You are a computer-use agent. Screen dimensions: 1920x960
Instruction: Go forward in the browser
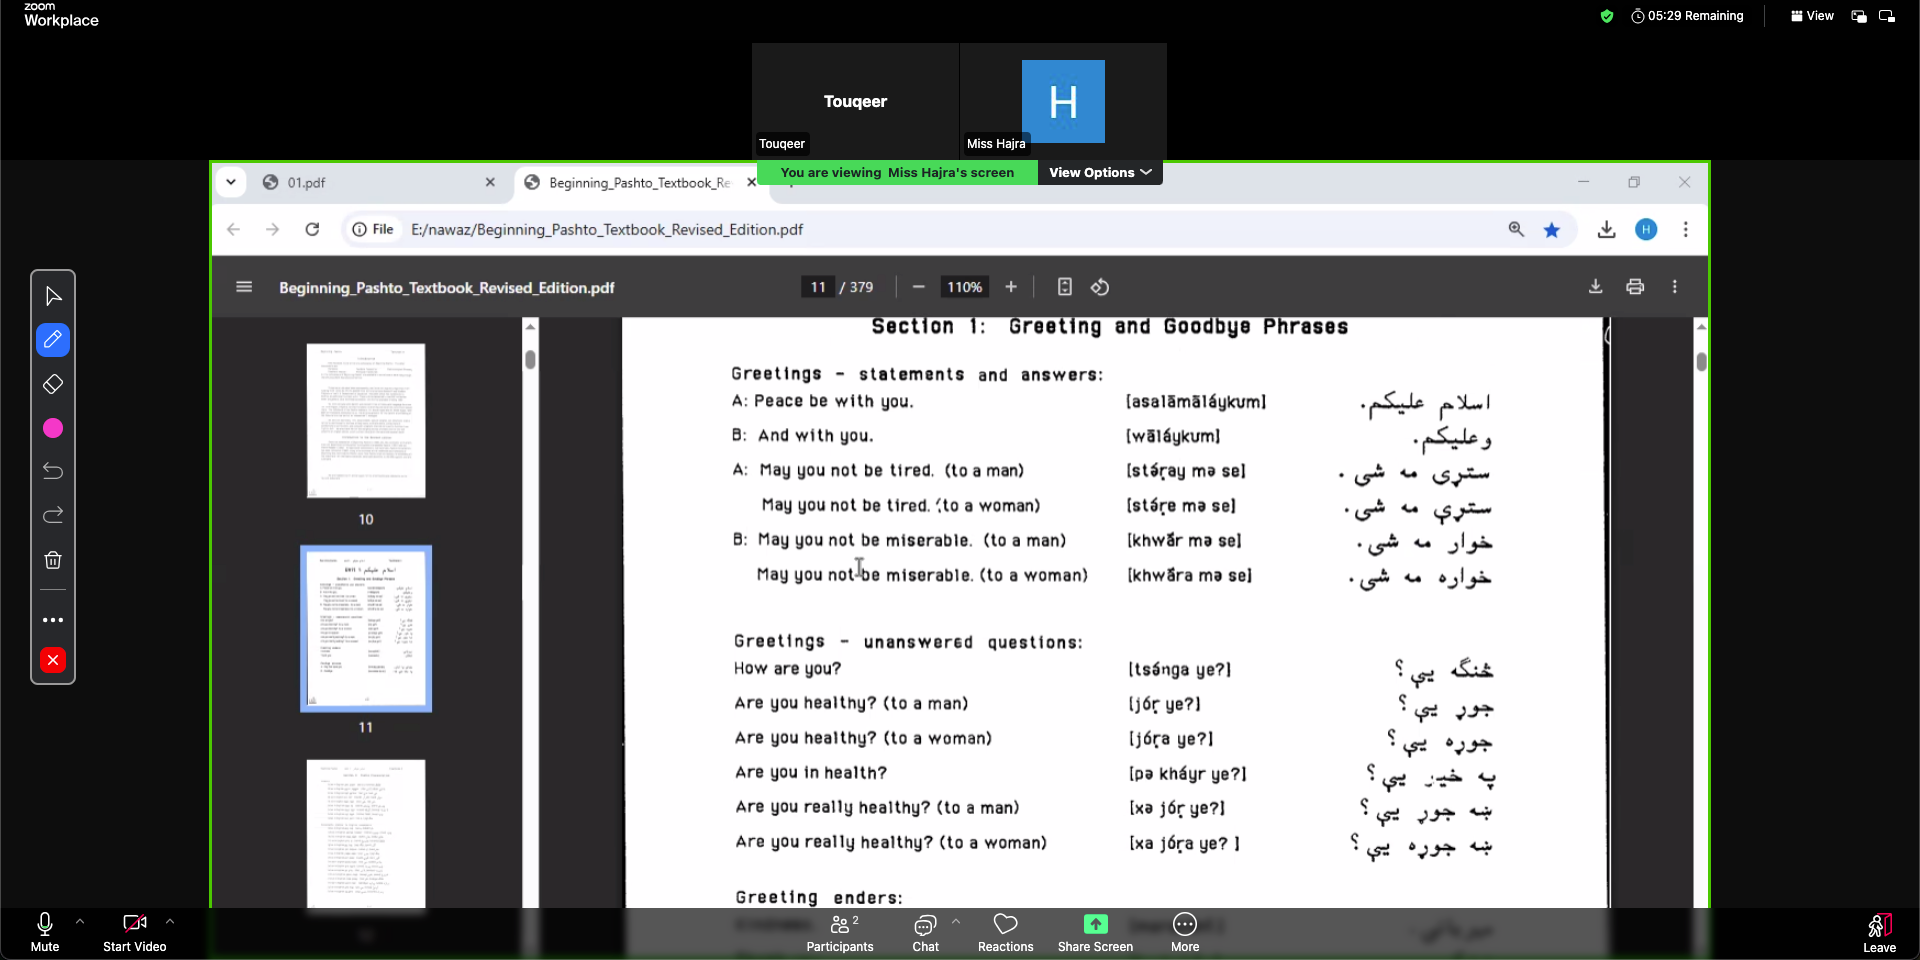tap(272, 229)
